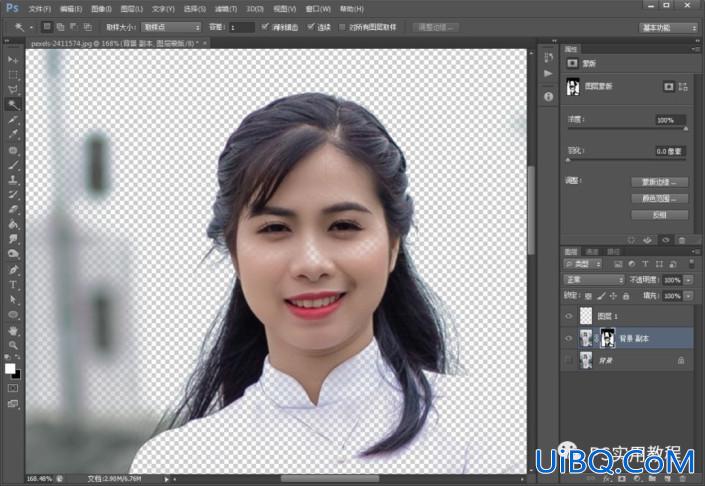The height and width of the screenshot is (486, 705).
Task: Select the Crop tool
Action: click(13, 120)
